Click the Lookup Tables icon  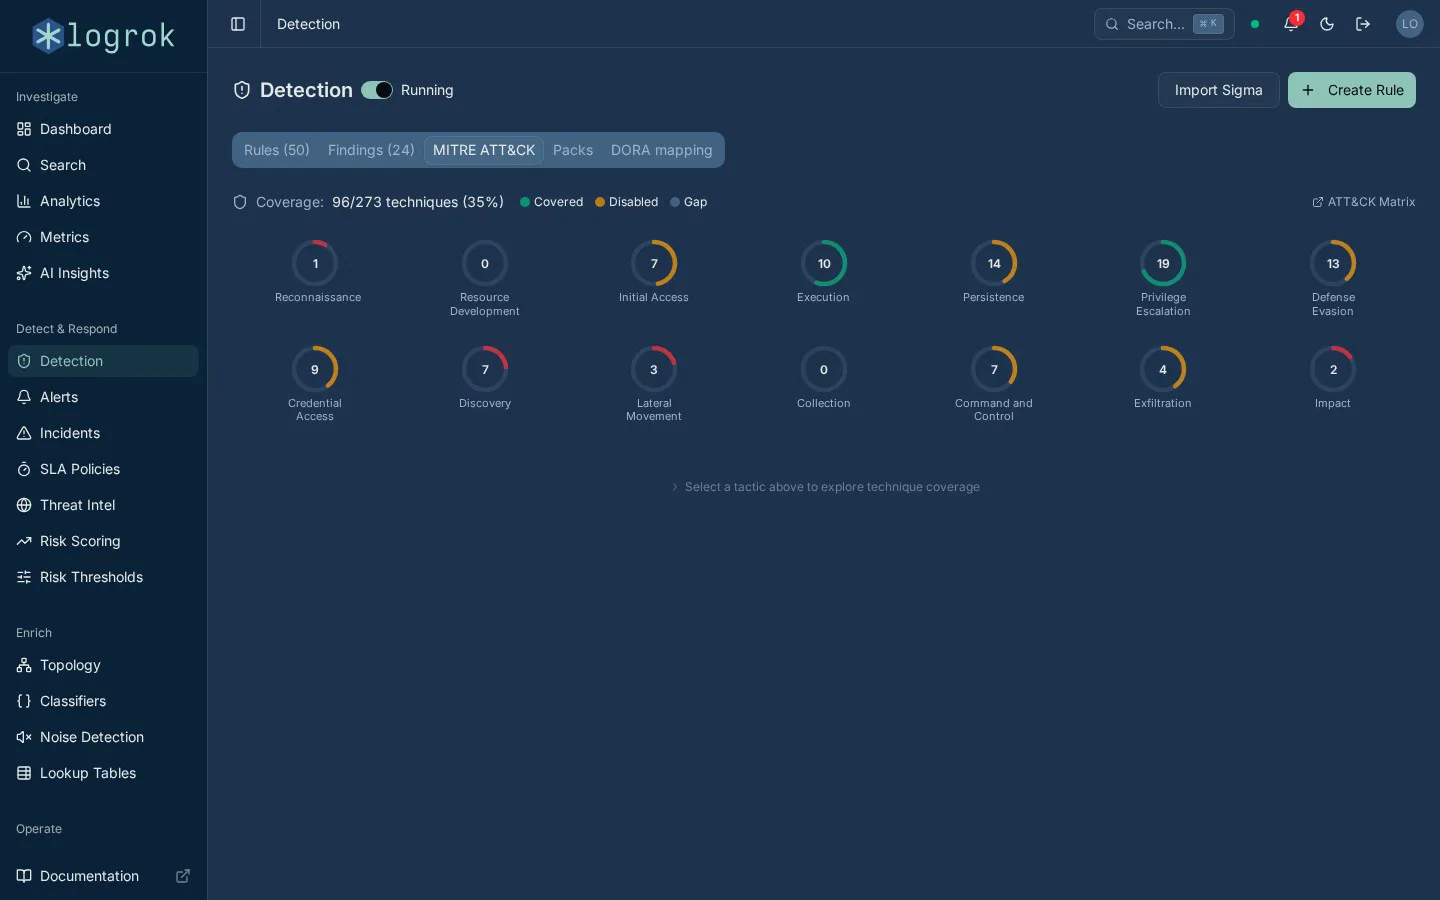(x=24, y=773)
